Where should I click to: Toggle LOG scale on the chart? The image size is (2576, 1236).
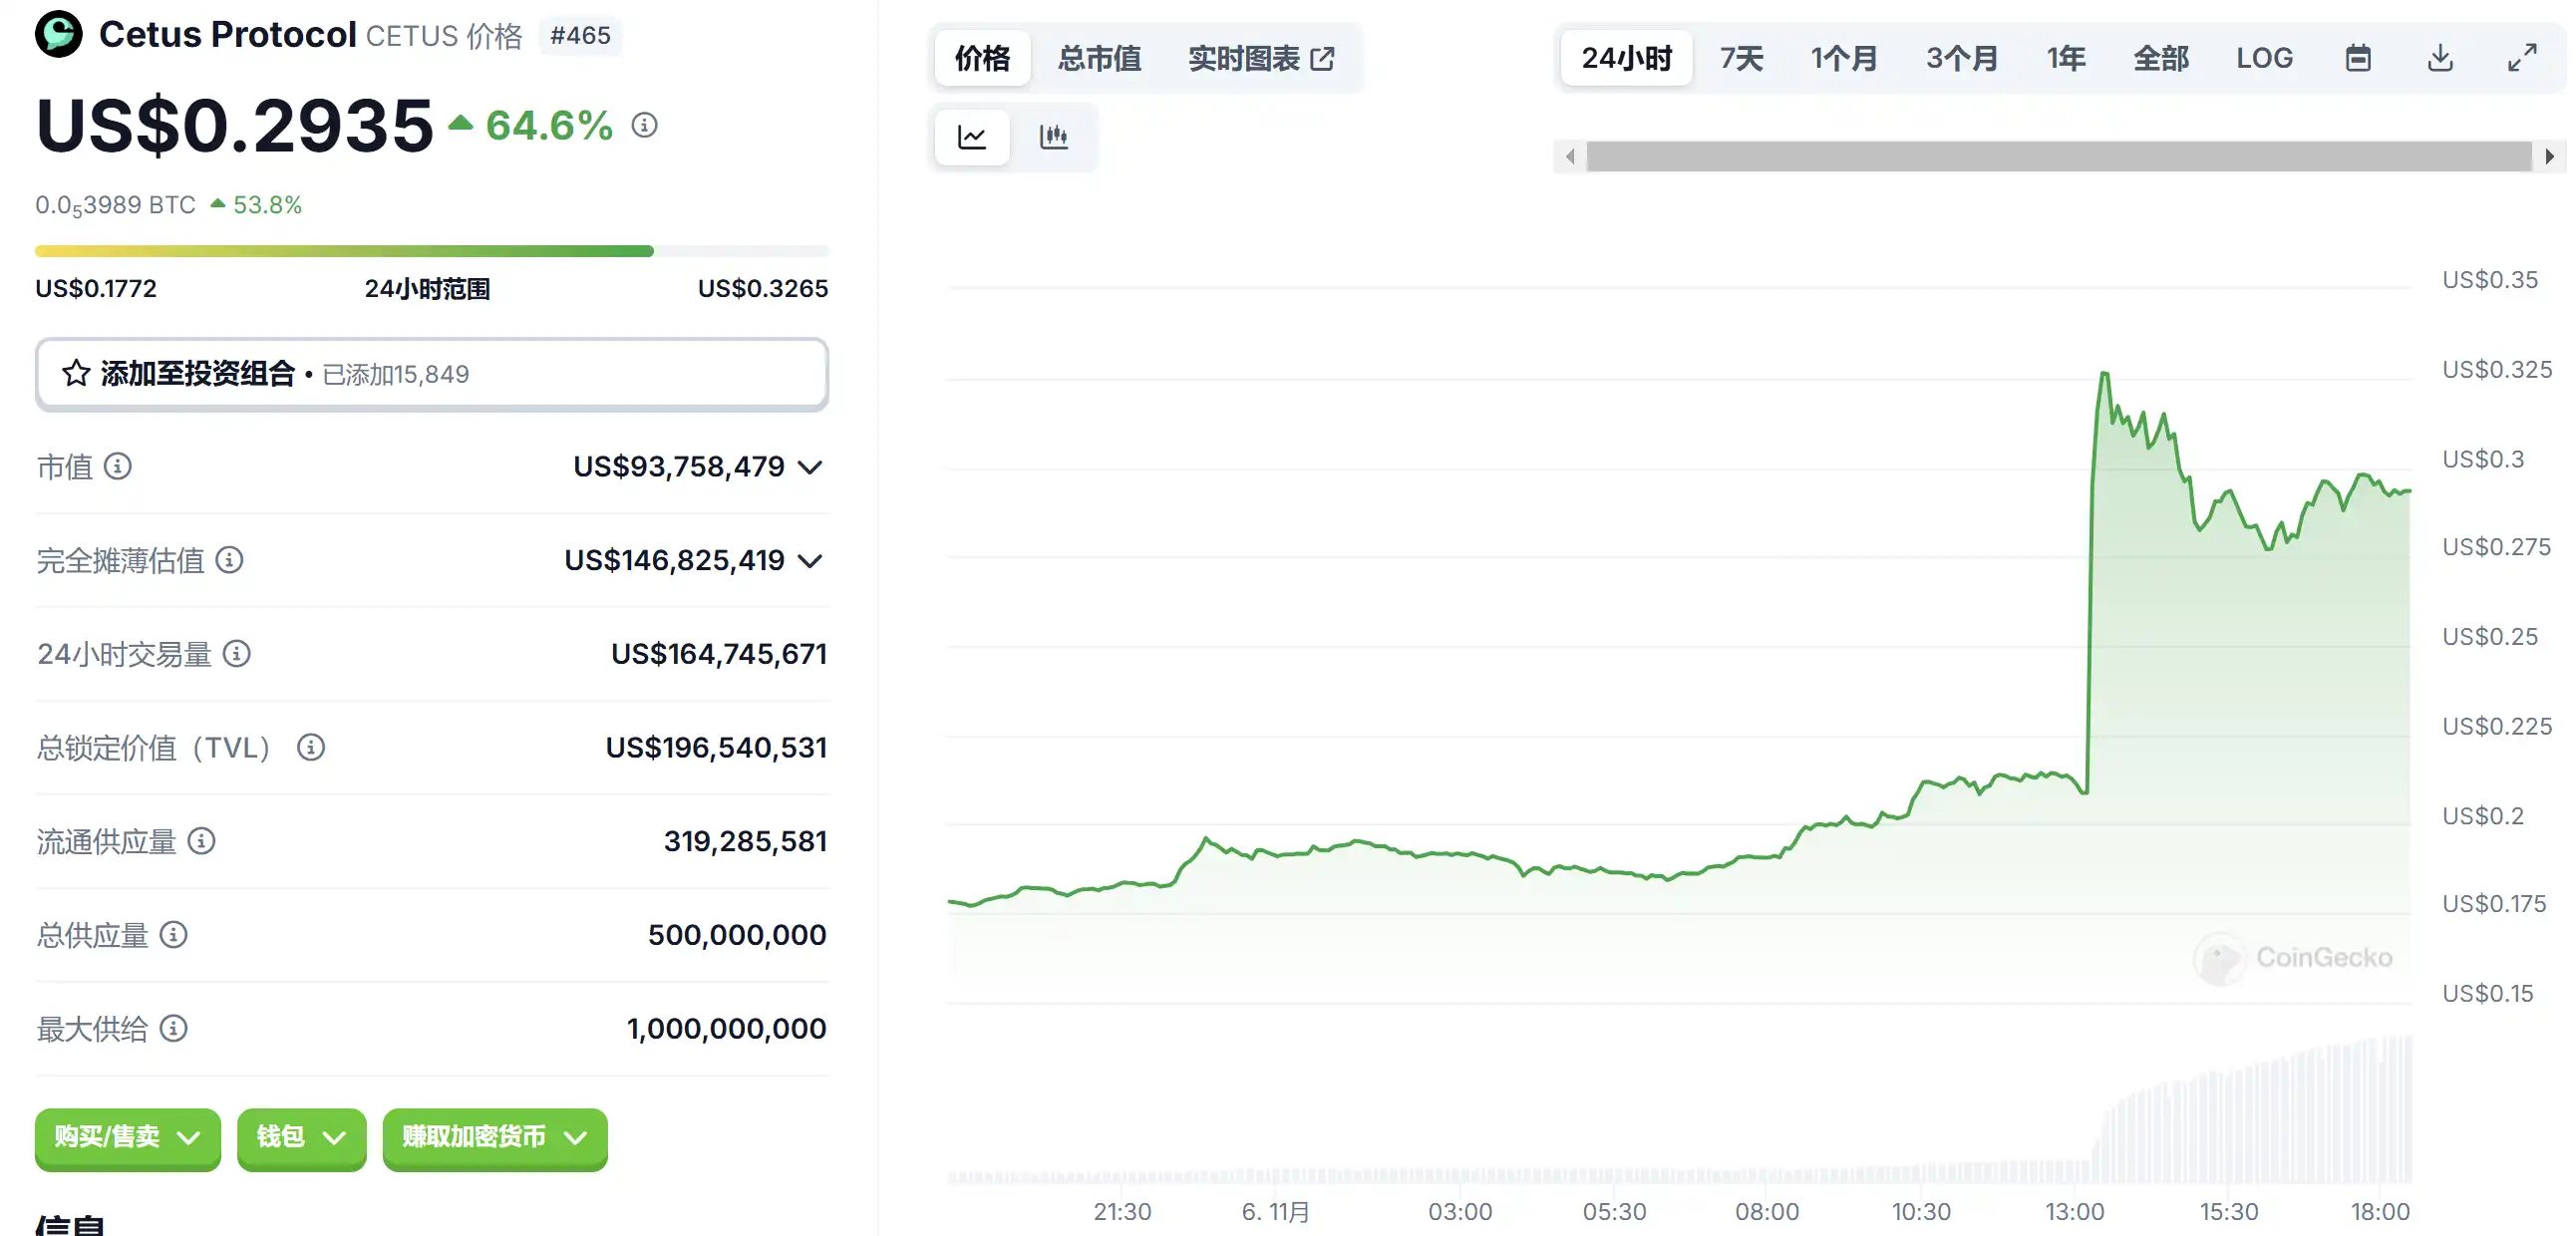2264,58
